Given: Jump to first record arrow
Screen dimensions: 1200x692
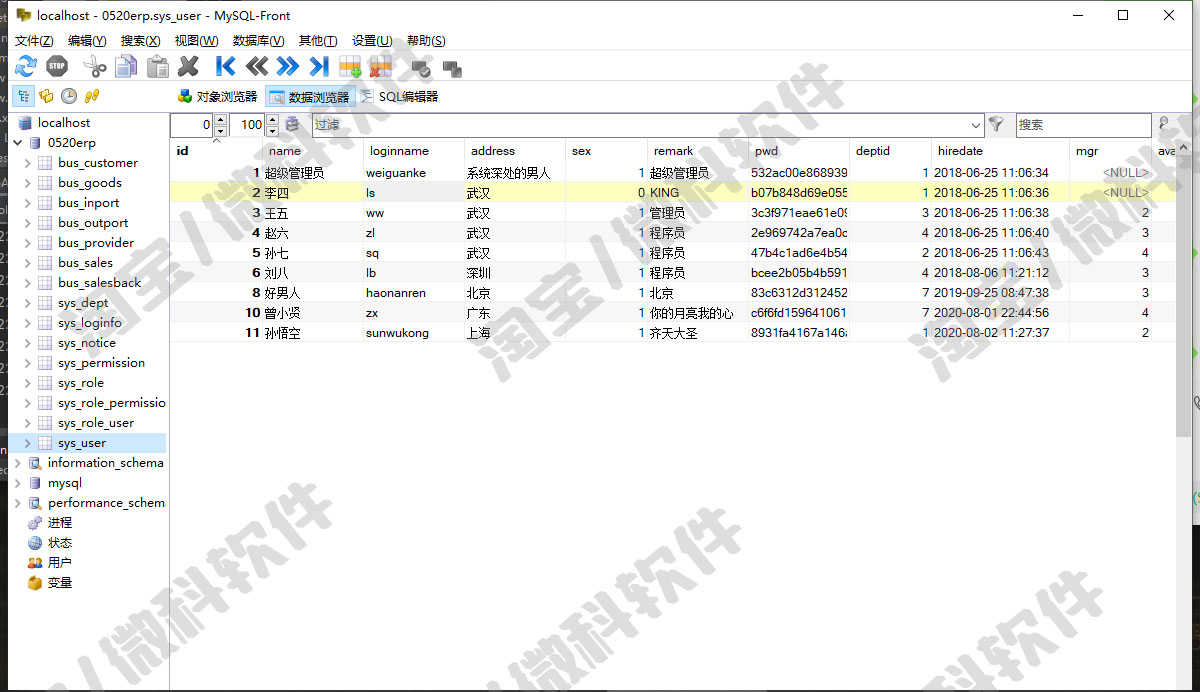Looking at the screenshot, I should pyautogui.click(x=225, y=67).
